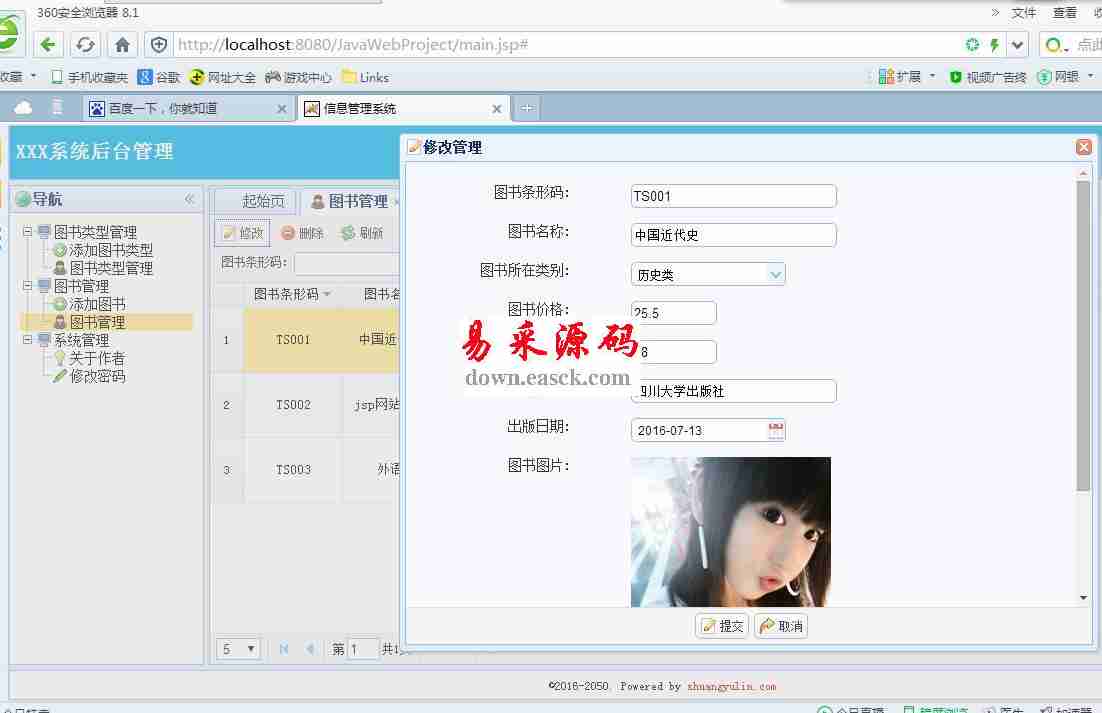The height and width of the screenshot is (713, 1102).
Task: Go to browser home page icon
Action: tap(122, 45)
